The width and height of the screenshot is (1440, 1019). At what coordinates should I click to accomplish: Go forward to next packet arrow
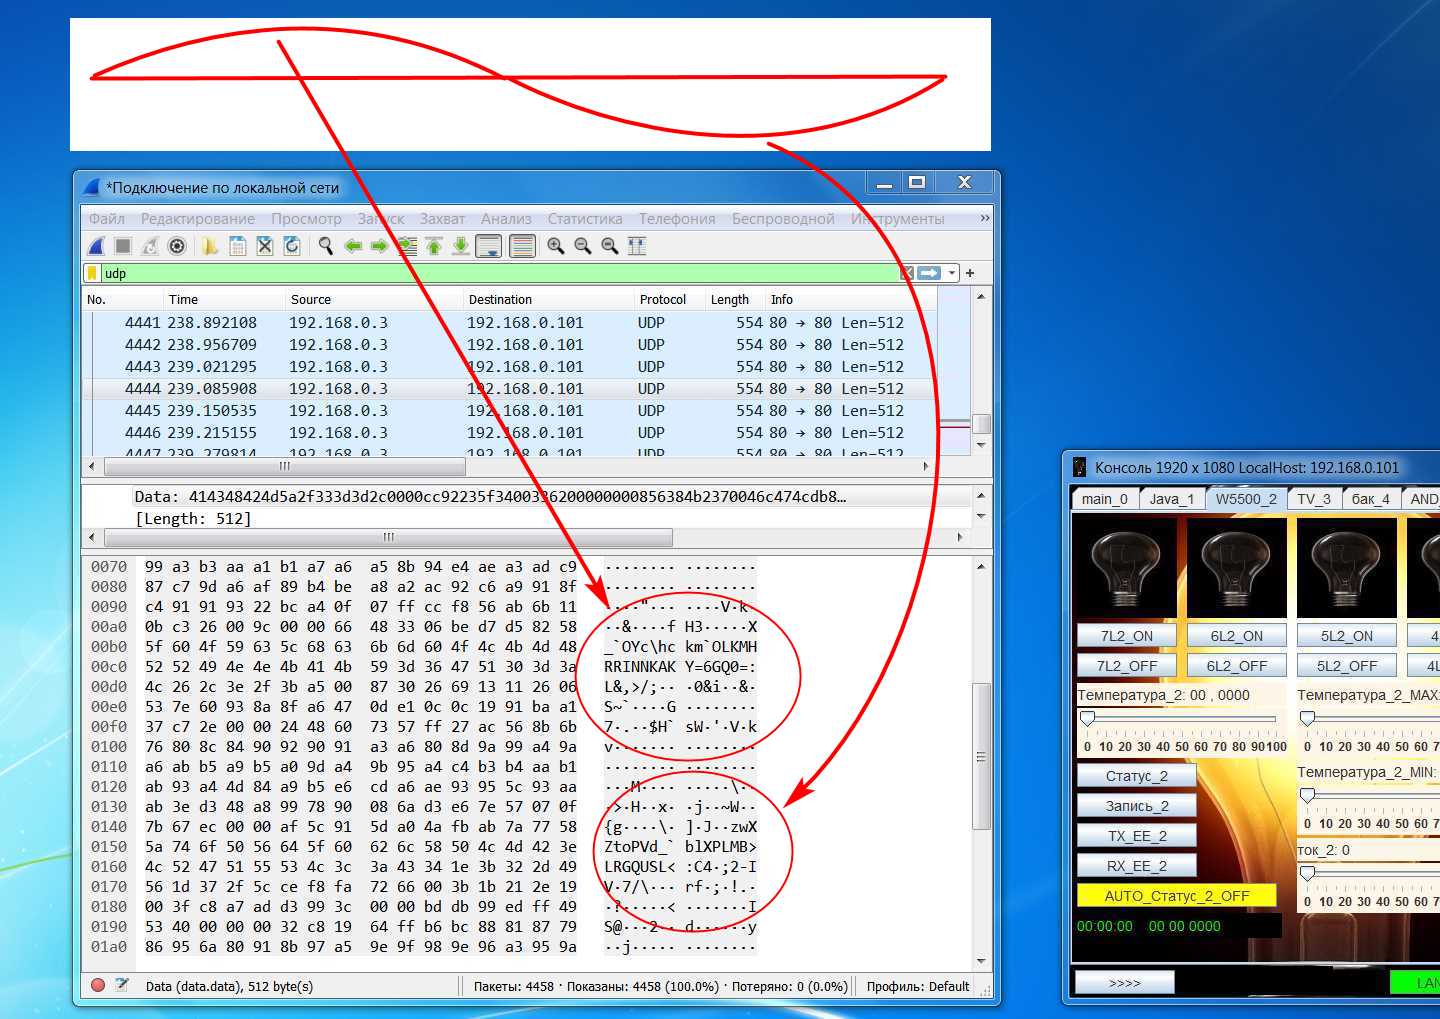point(379,245)
